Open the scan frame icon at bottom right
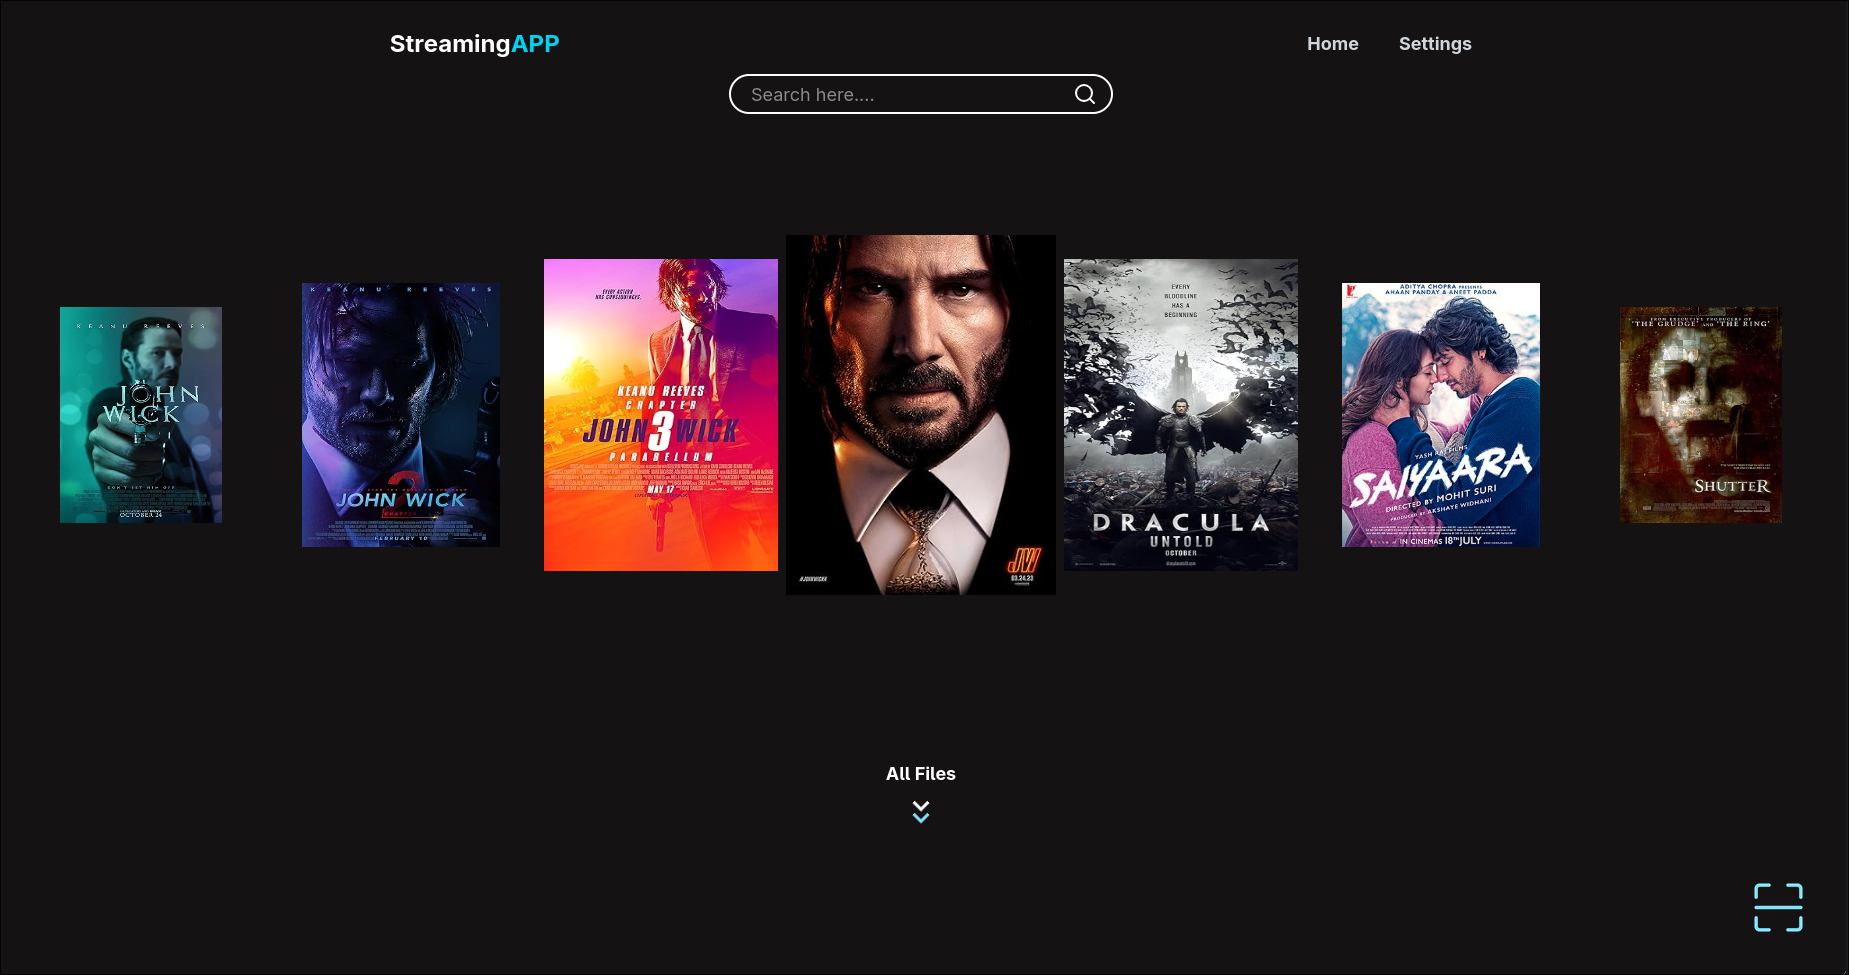This screenshot has width=1849, height=975. 1778,907
